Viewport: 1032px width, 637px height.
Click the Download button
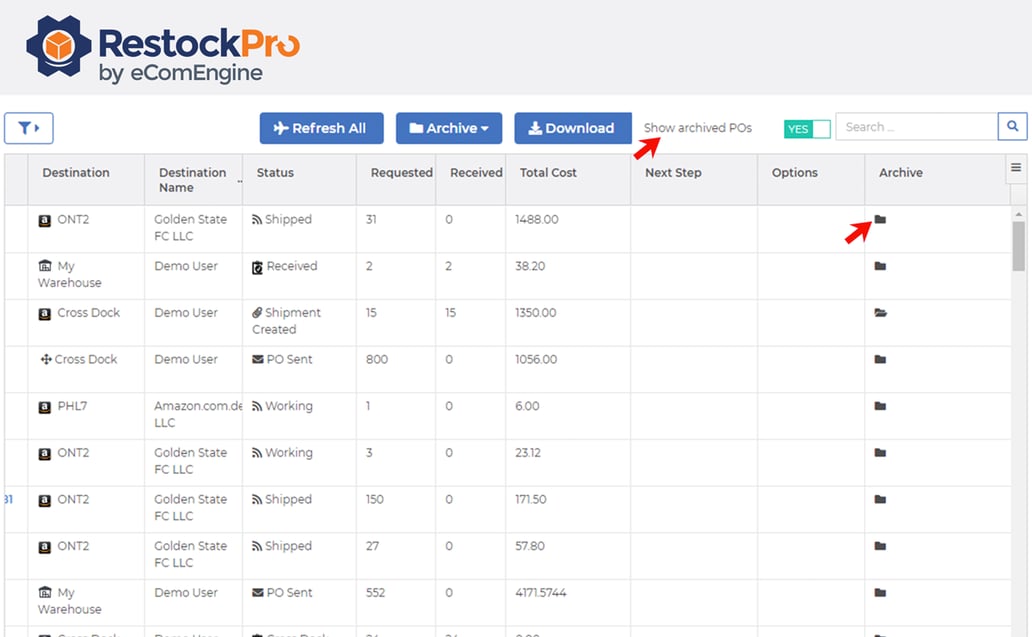point(572,128)
